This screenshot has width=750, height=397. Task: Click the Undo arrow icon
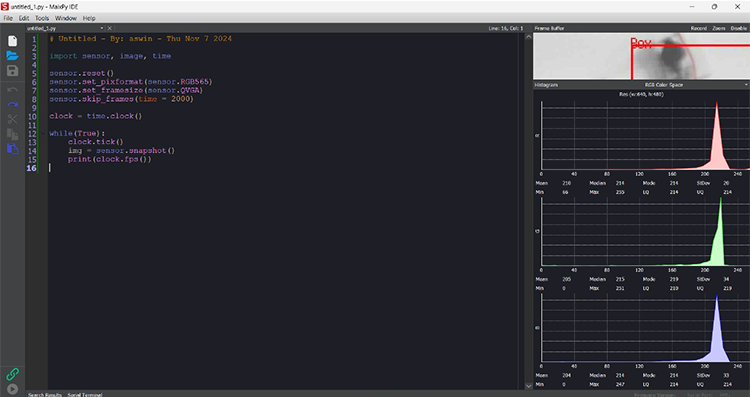[x=12, y=89]
